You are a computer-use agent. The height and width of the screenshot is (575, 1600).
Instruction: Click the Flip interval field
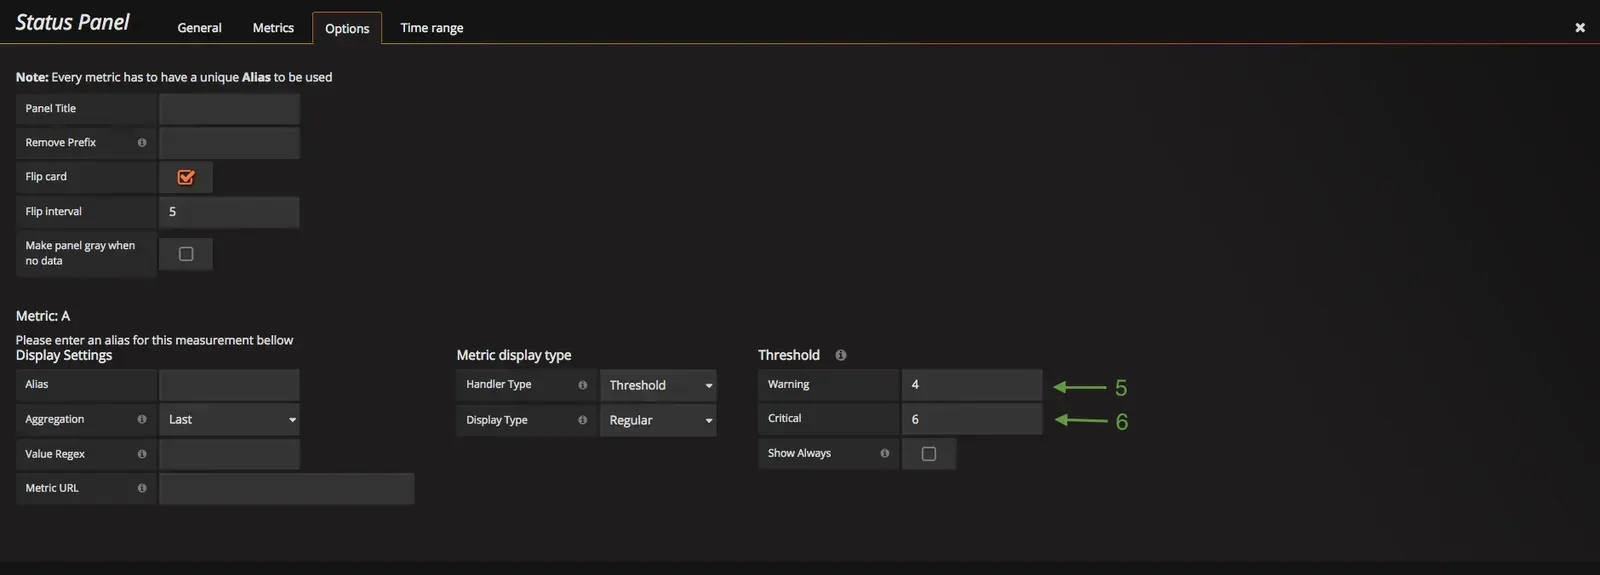tap(229, 212)
